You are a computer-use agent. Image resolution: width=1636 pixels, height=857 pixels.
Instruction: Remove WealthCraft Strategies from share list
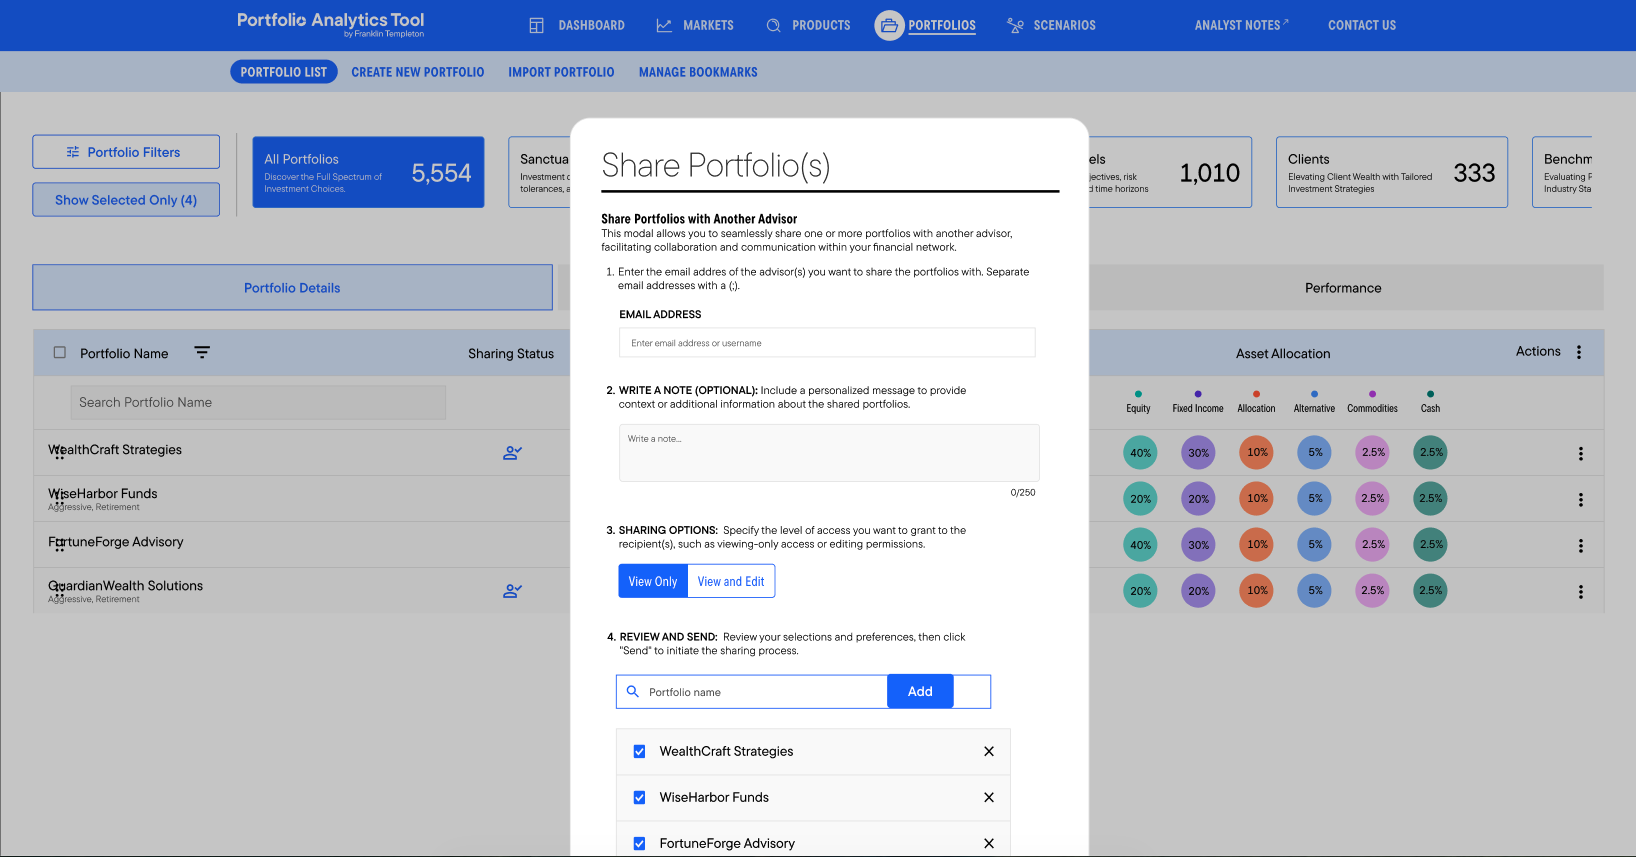(989, 751)
